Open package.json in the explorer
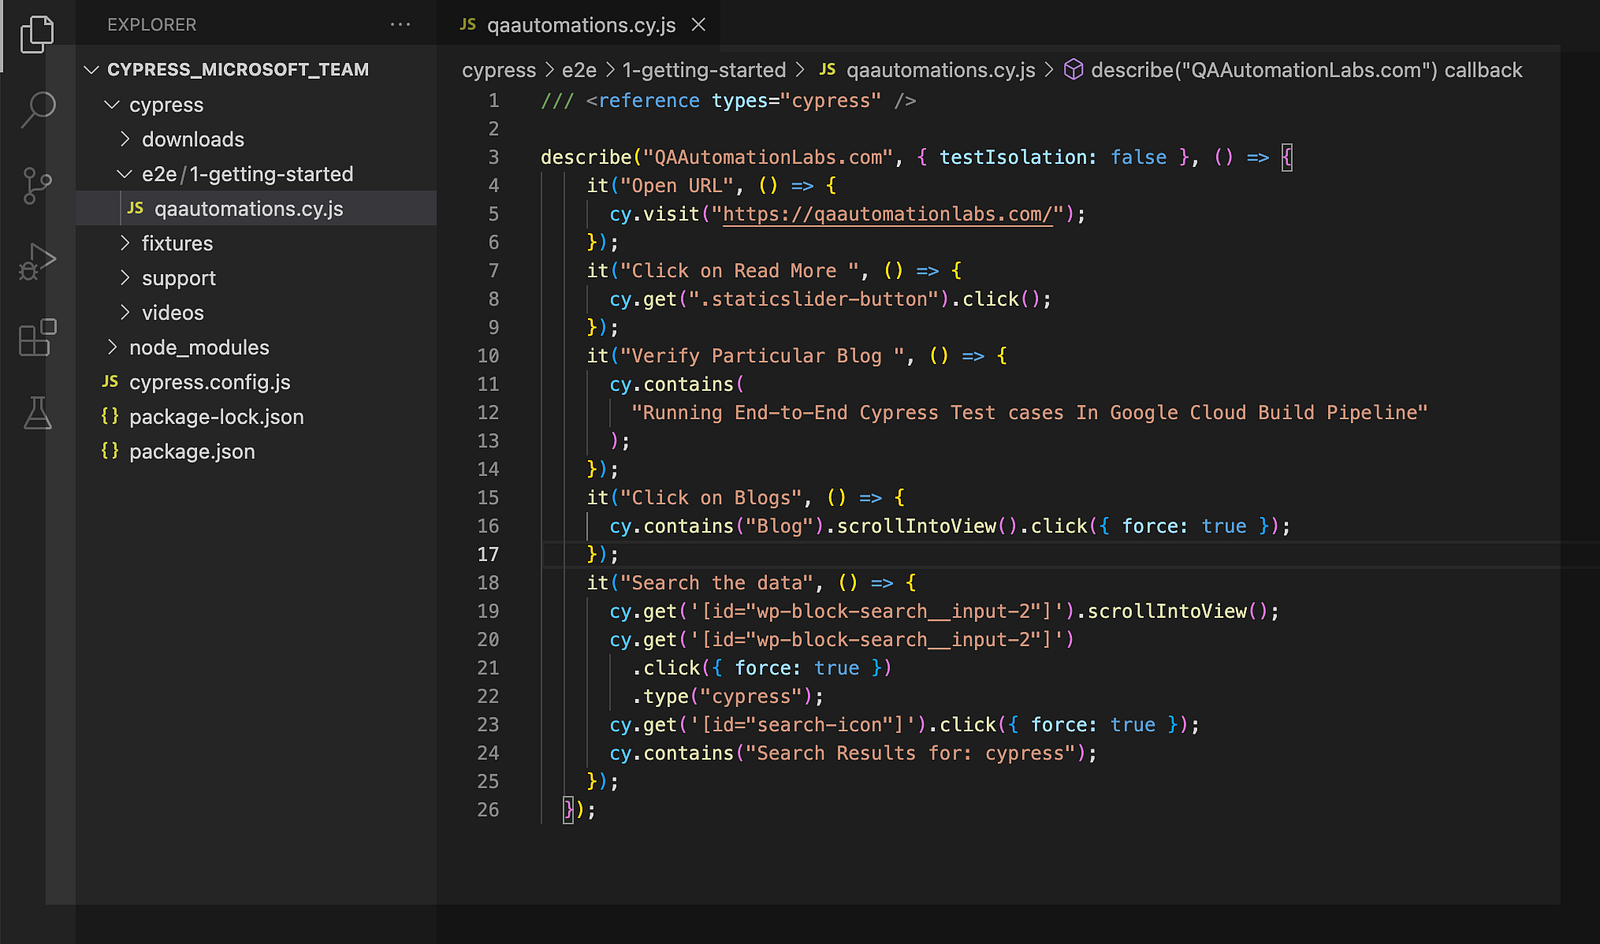This screenshot has width=1600, height=944. (x=192, y=451)
